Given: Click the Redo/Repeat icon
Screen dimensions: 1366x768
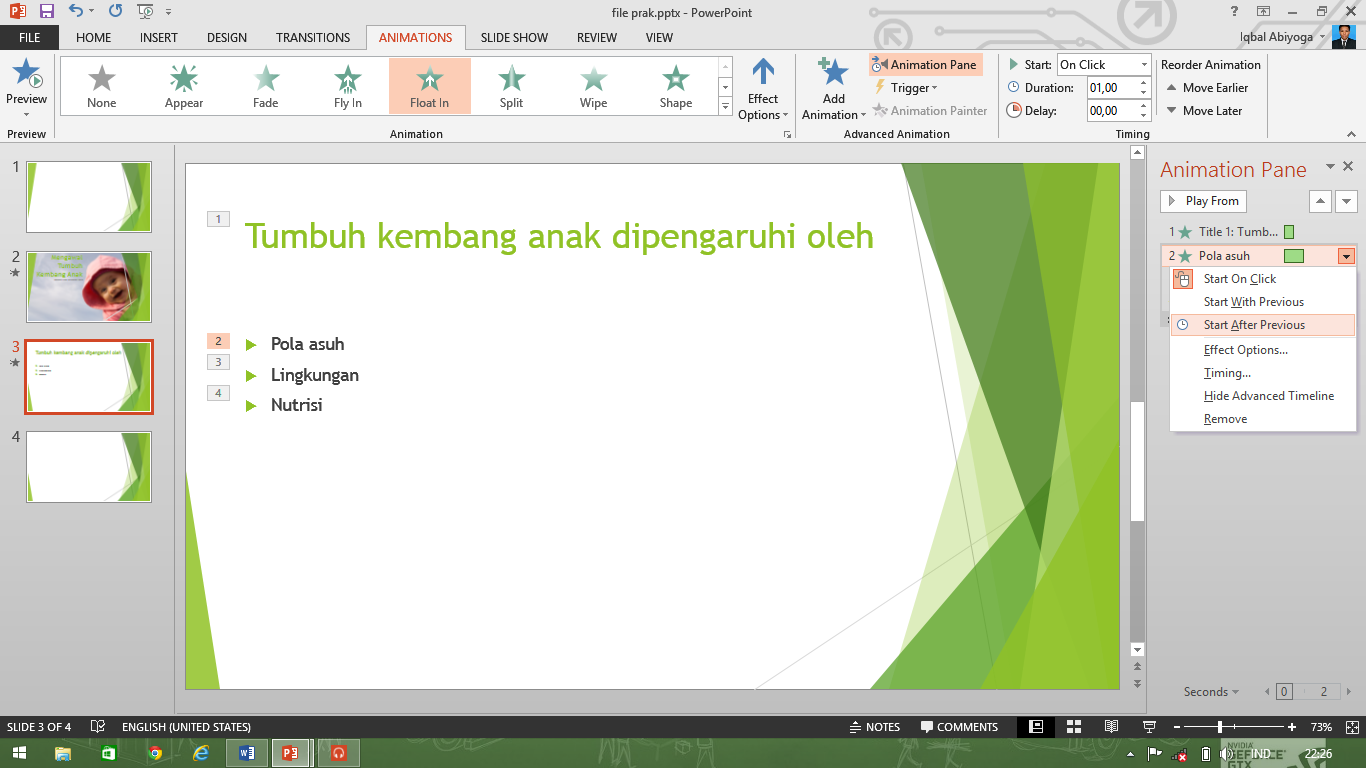Looking at the screenshot, I should pos(115,11).
